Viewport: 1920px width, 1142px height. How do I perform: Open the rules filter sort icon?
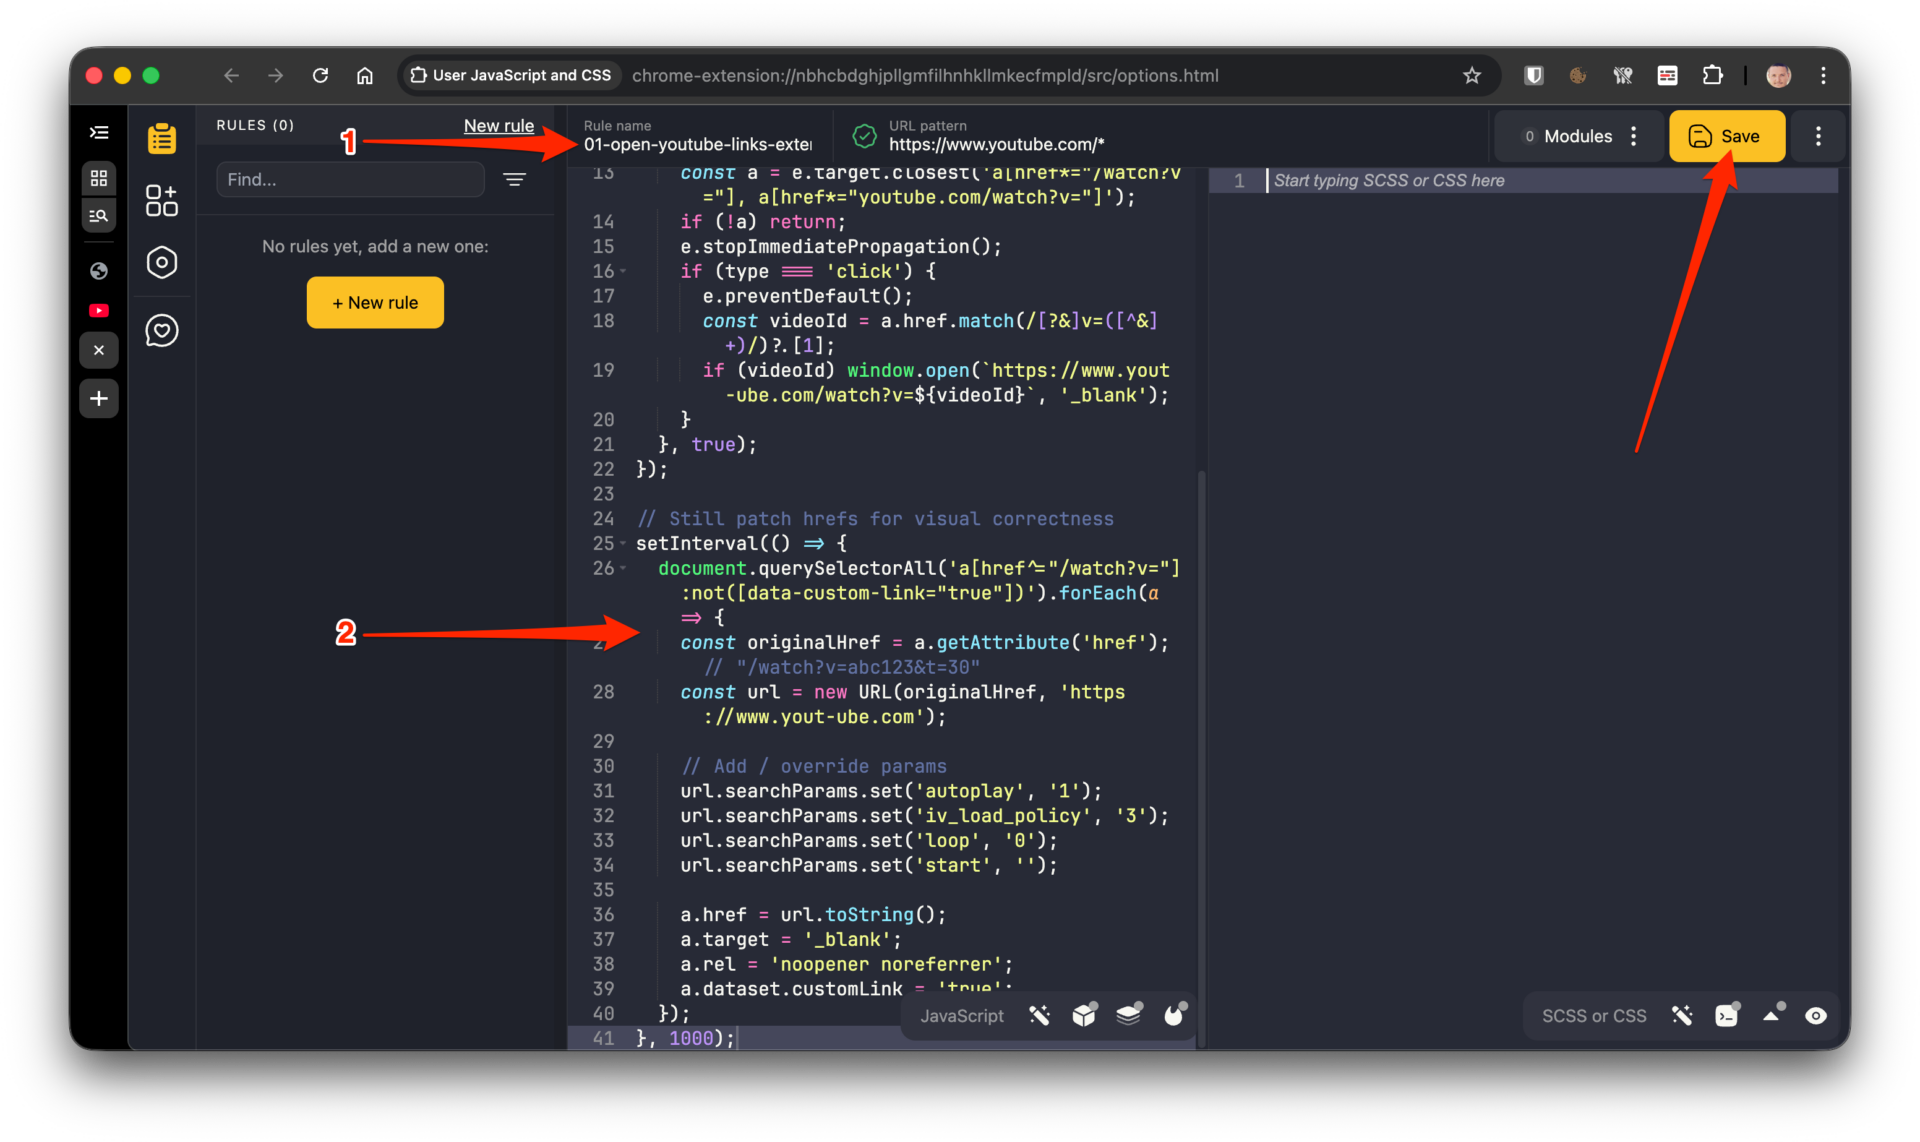(515, 180)
